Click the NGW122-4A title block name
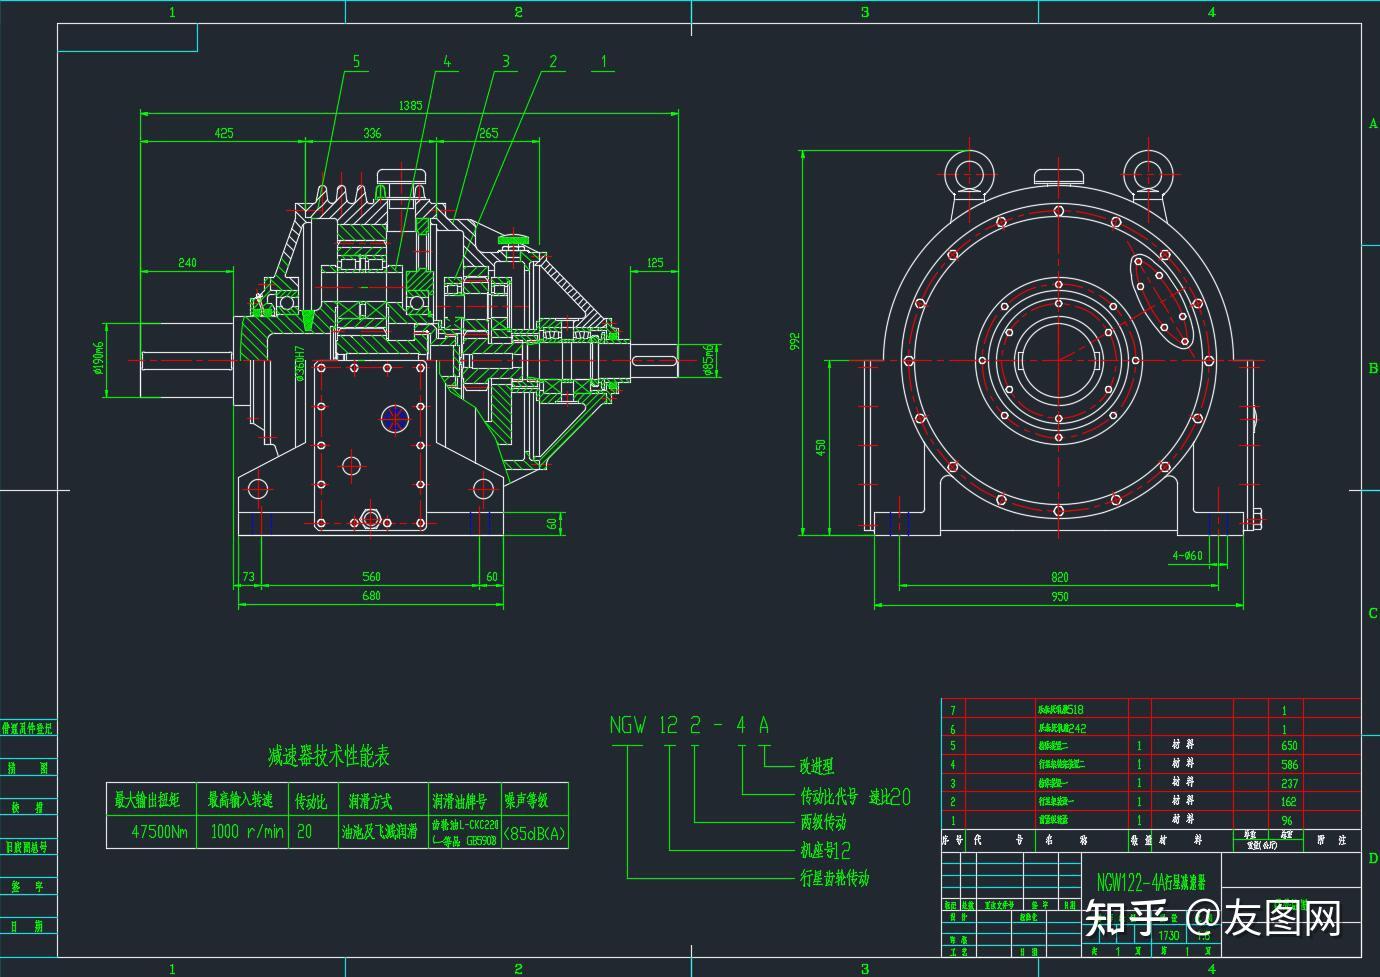The image size is (1380, 977). [1151, 883]
